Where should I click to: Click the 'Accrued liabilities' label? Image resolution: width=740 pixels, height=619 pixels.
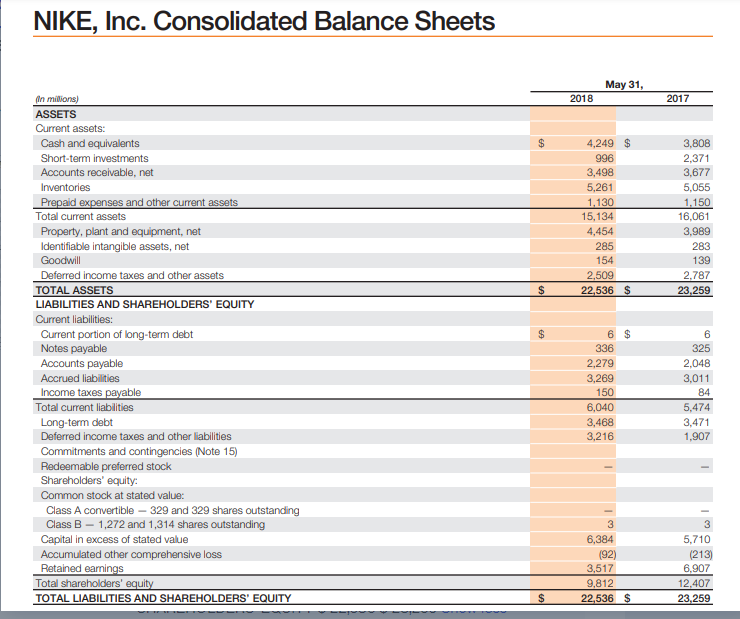click(x=80, y=378)
